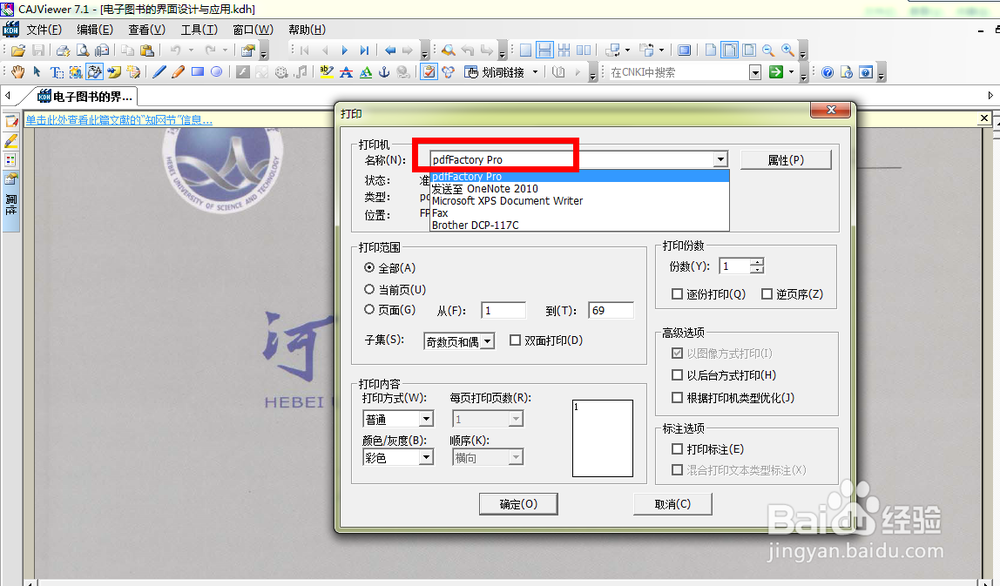
Task: Click the blue Help question mark icon
Action: click(827, 72)
